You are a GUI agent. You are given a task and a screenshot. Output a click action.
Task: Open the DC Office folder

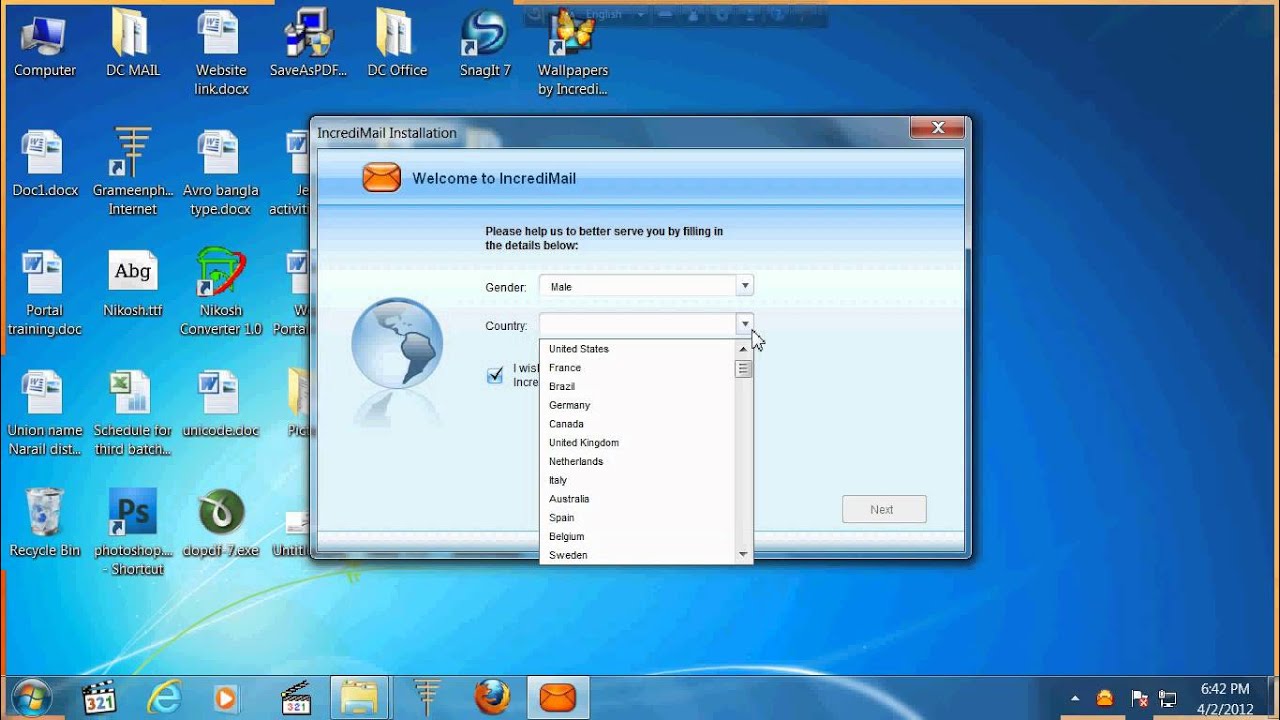(397, 45)
